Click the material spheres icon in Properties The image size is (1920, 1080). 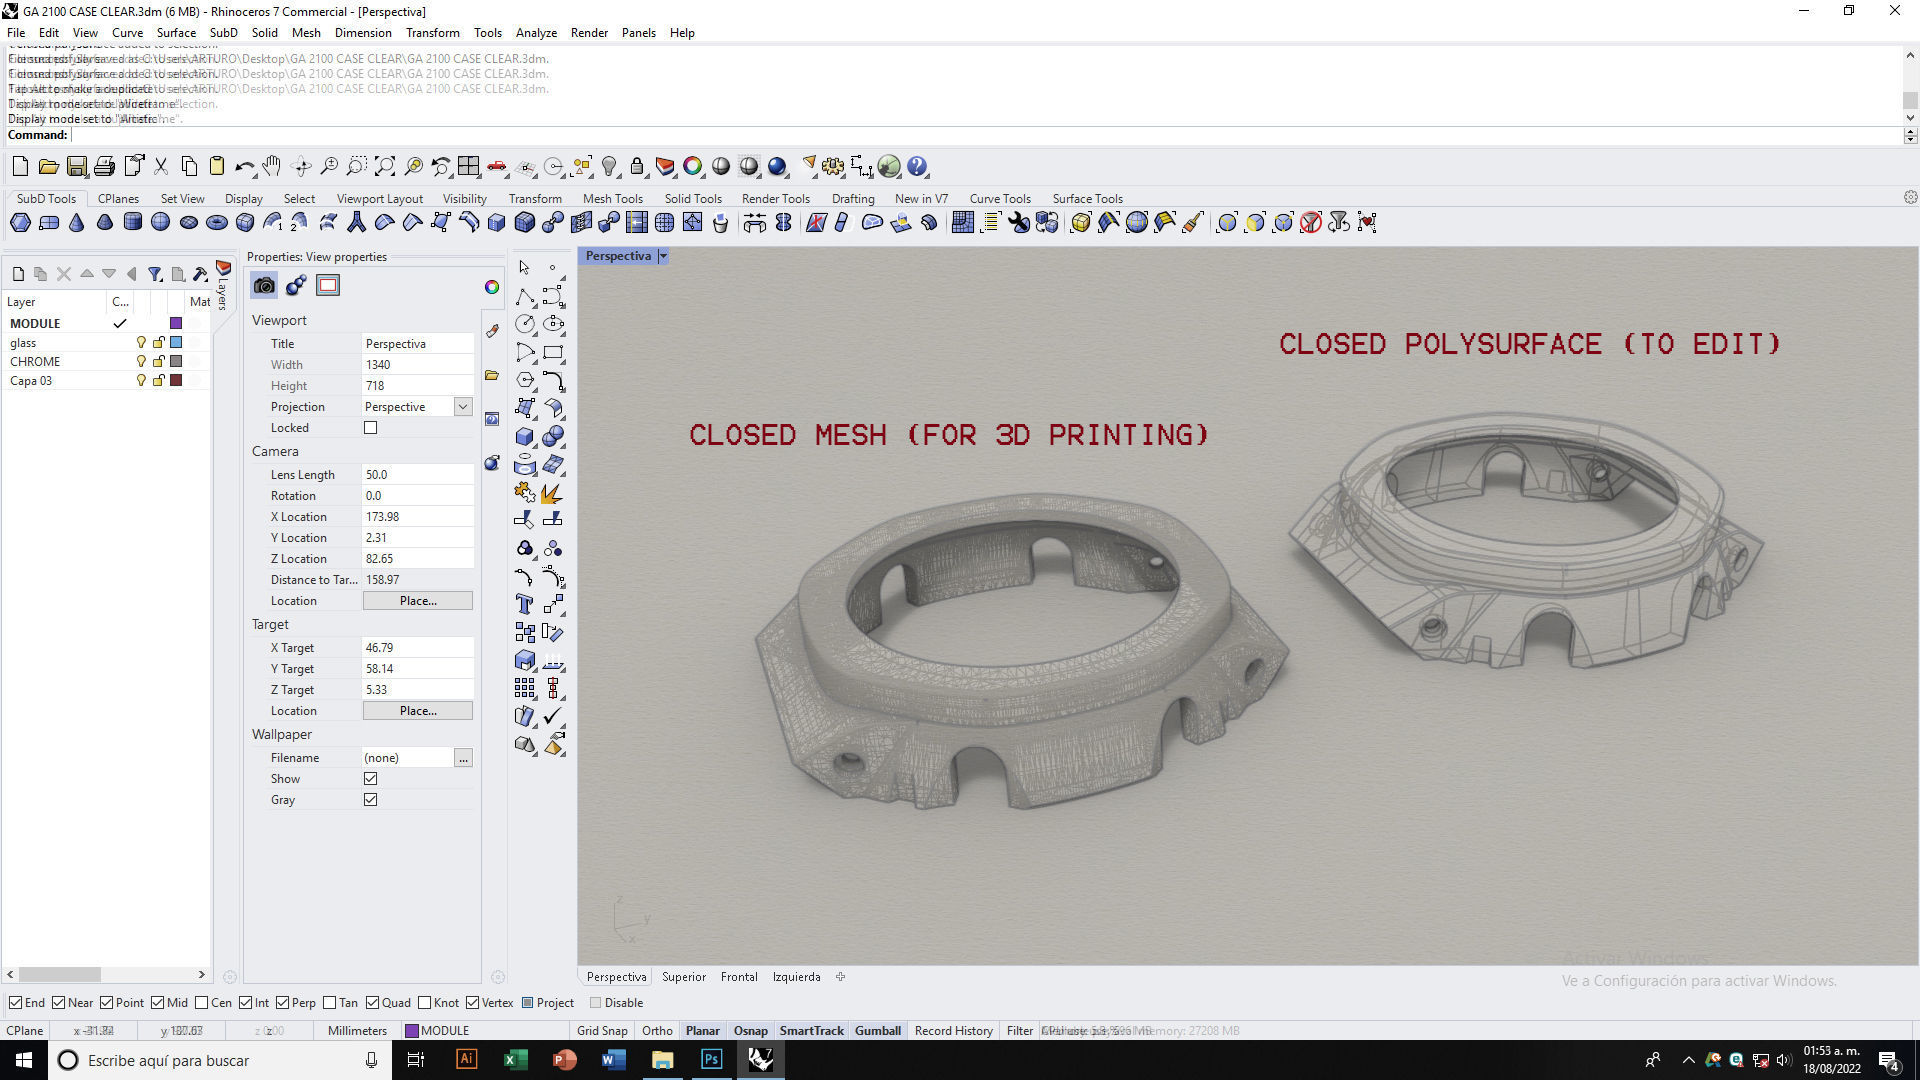pos(296,286)
